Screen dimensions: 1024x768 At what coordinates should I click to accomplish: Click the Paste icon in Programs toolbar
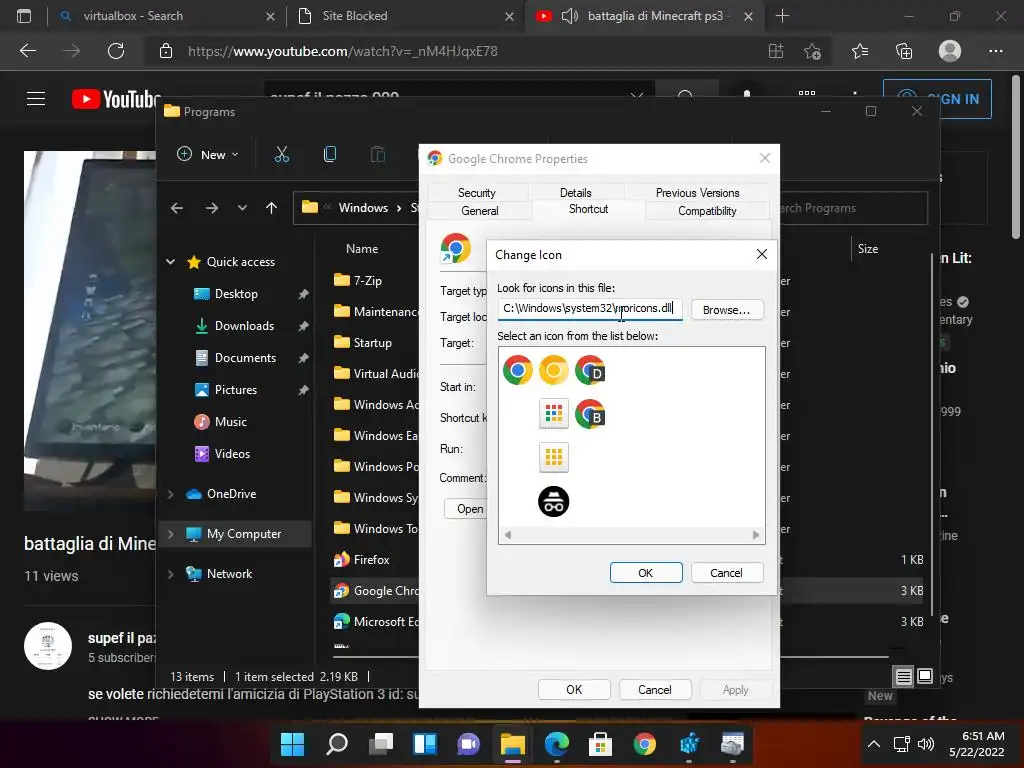tap(377, 154)
